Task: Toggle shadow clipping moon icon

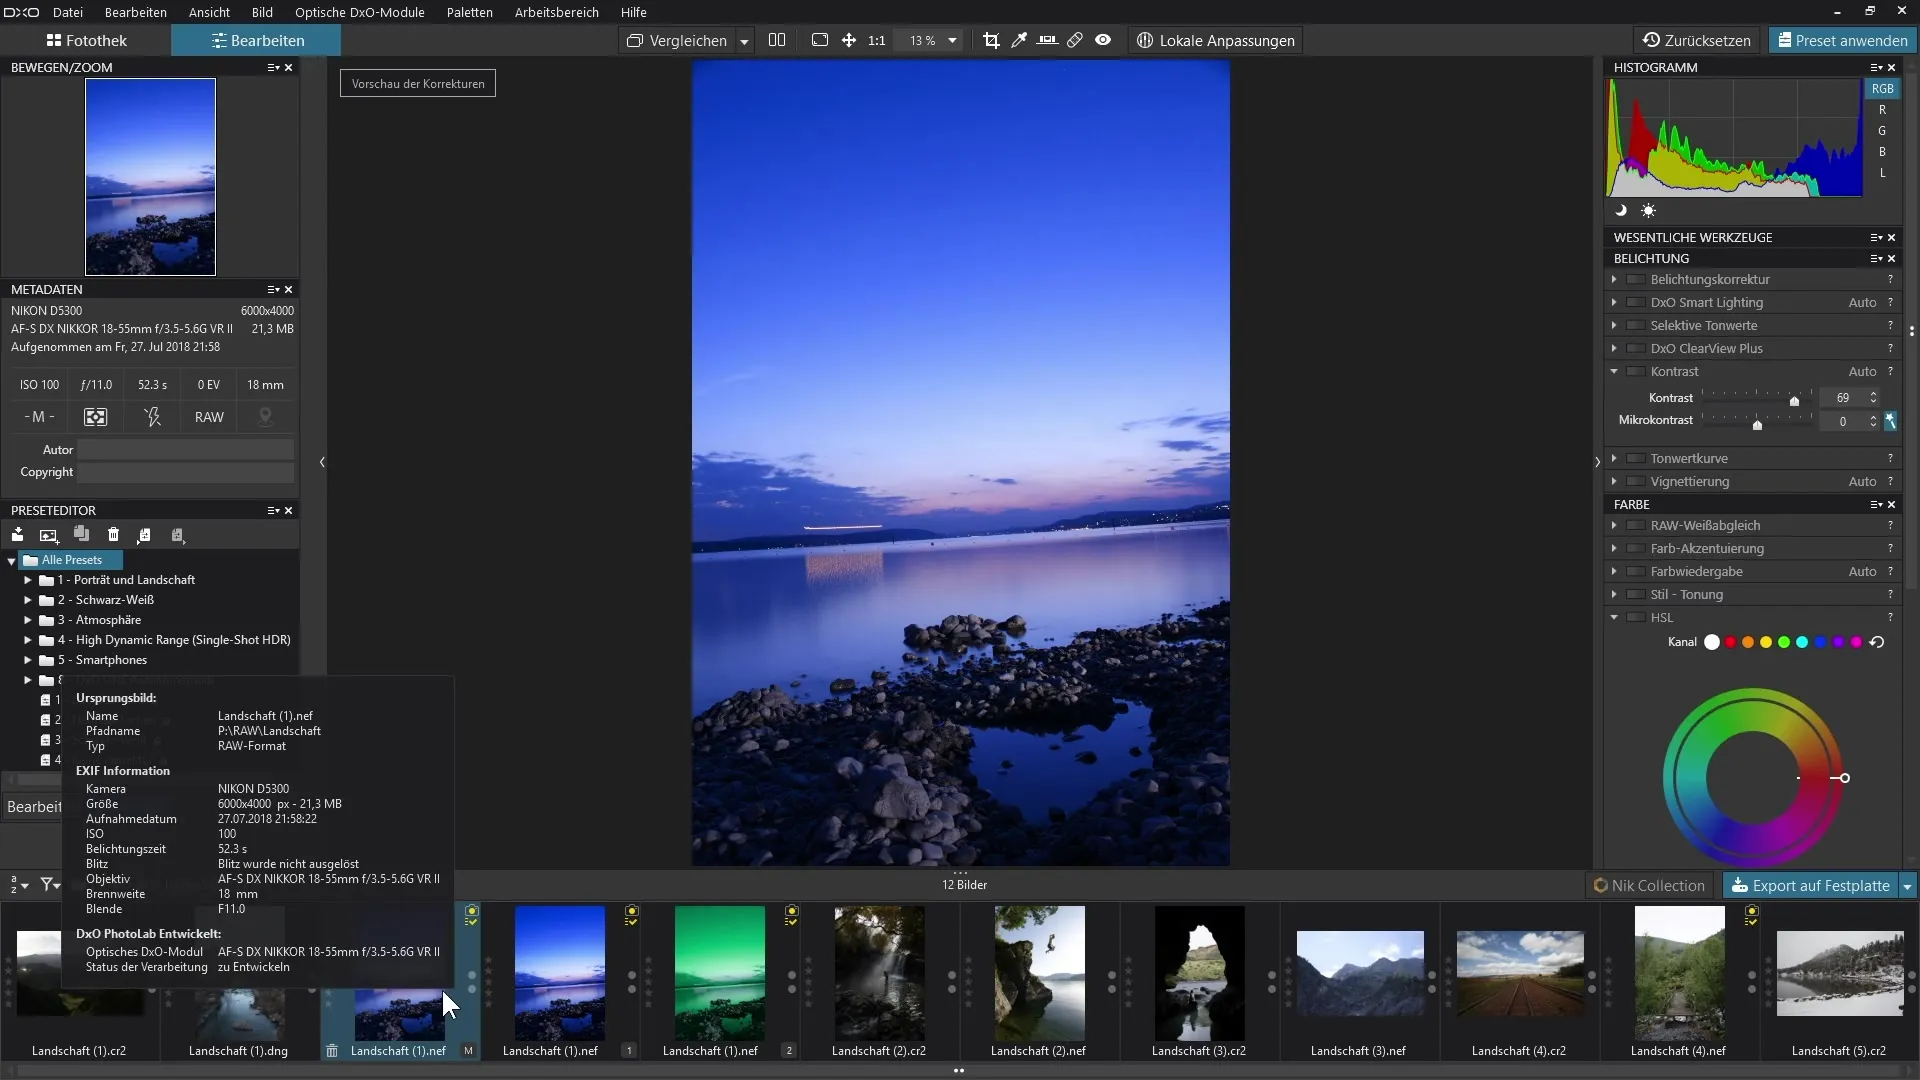Action: pyautogui.click(x=1621, y=211)
